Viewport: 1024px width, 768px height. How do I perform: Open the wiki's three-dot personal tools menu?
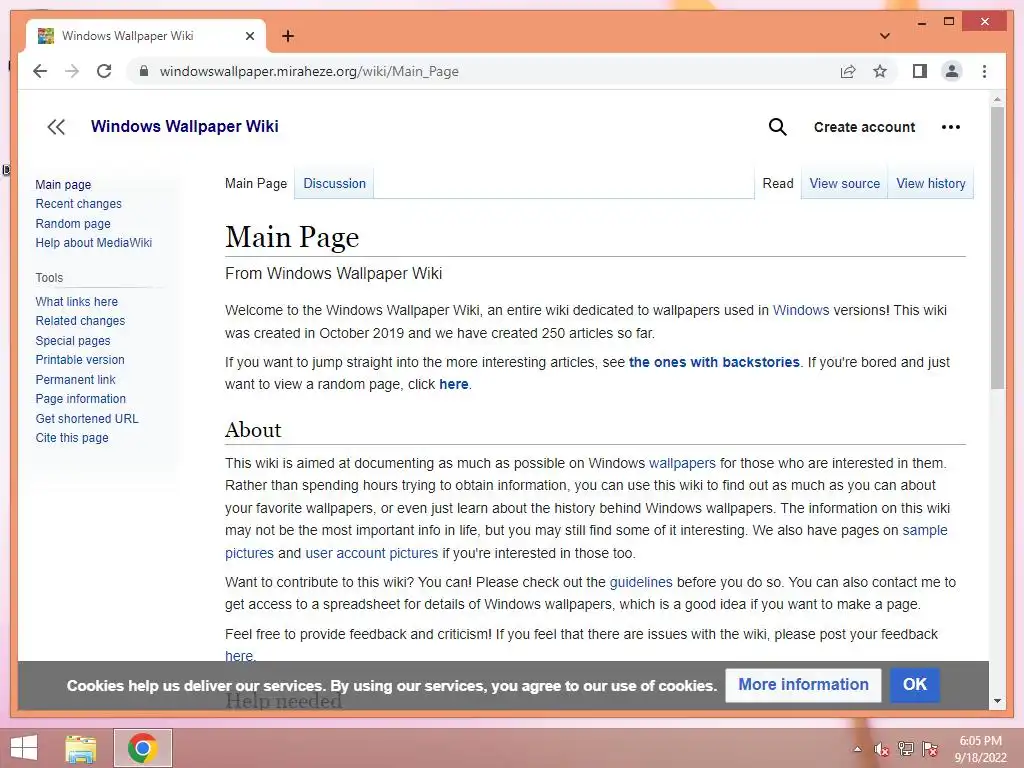point(951,127)
